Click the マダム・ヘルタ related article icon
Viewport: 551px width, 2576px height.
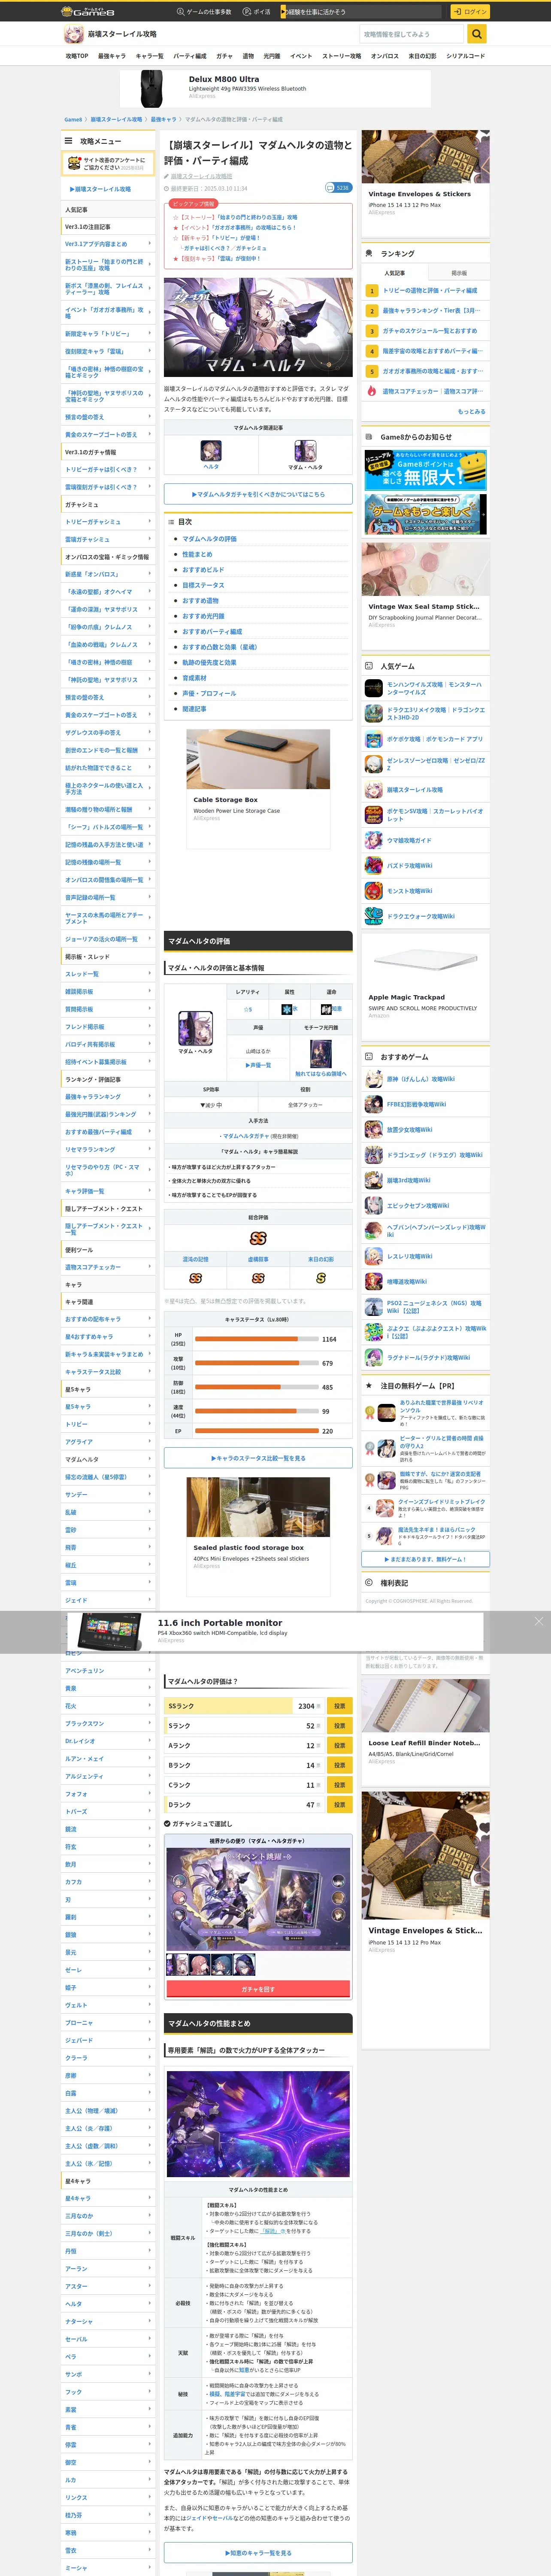305,450
